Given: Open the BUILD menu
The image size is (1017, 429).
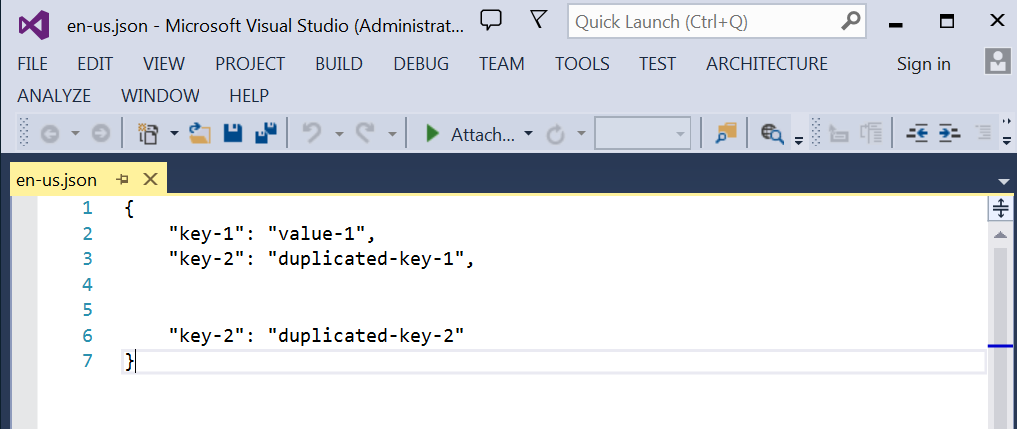Looking at the screenshot, I should pyautogui.click(x=339, y=64).
